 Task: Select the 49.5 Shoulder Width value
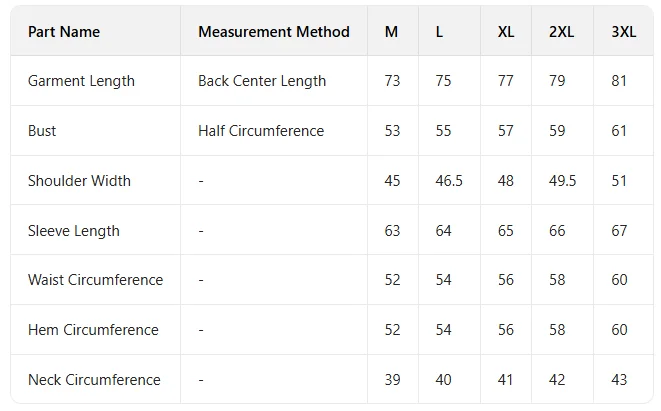coord(563,181)
